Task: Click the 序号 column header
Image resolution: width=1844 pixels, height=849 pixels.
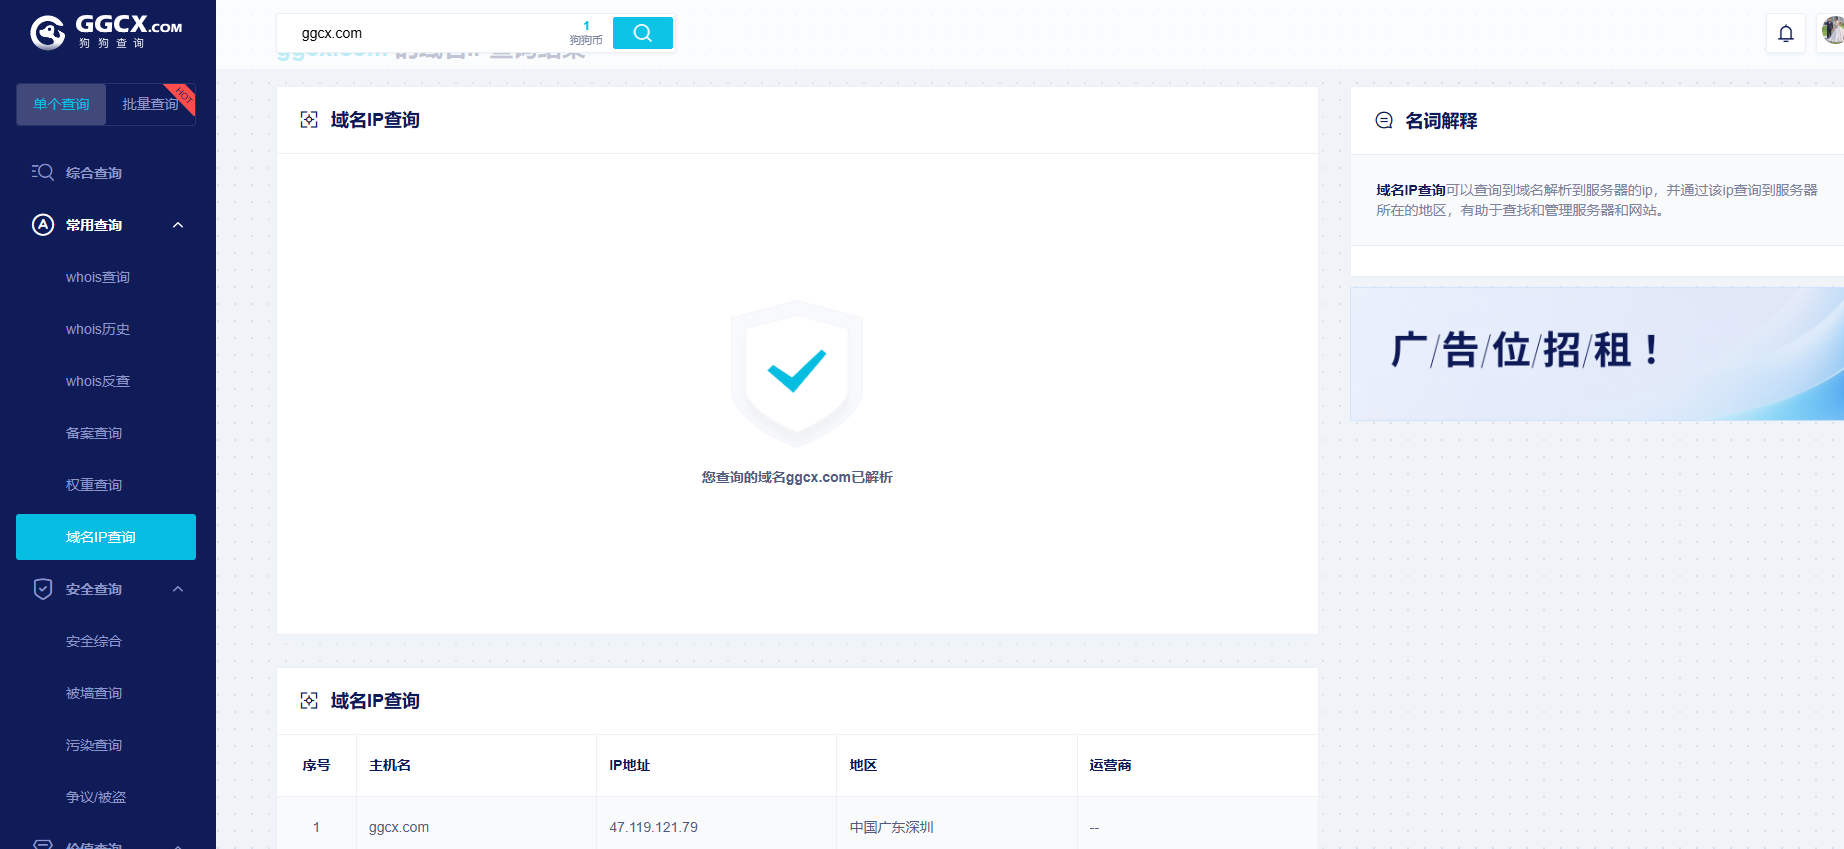Action: pos(316,765)
